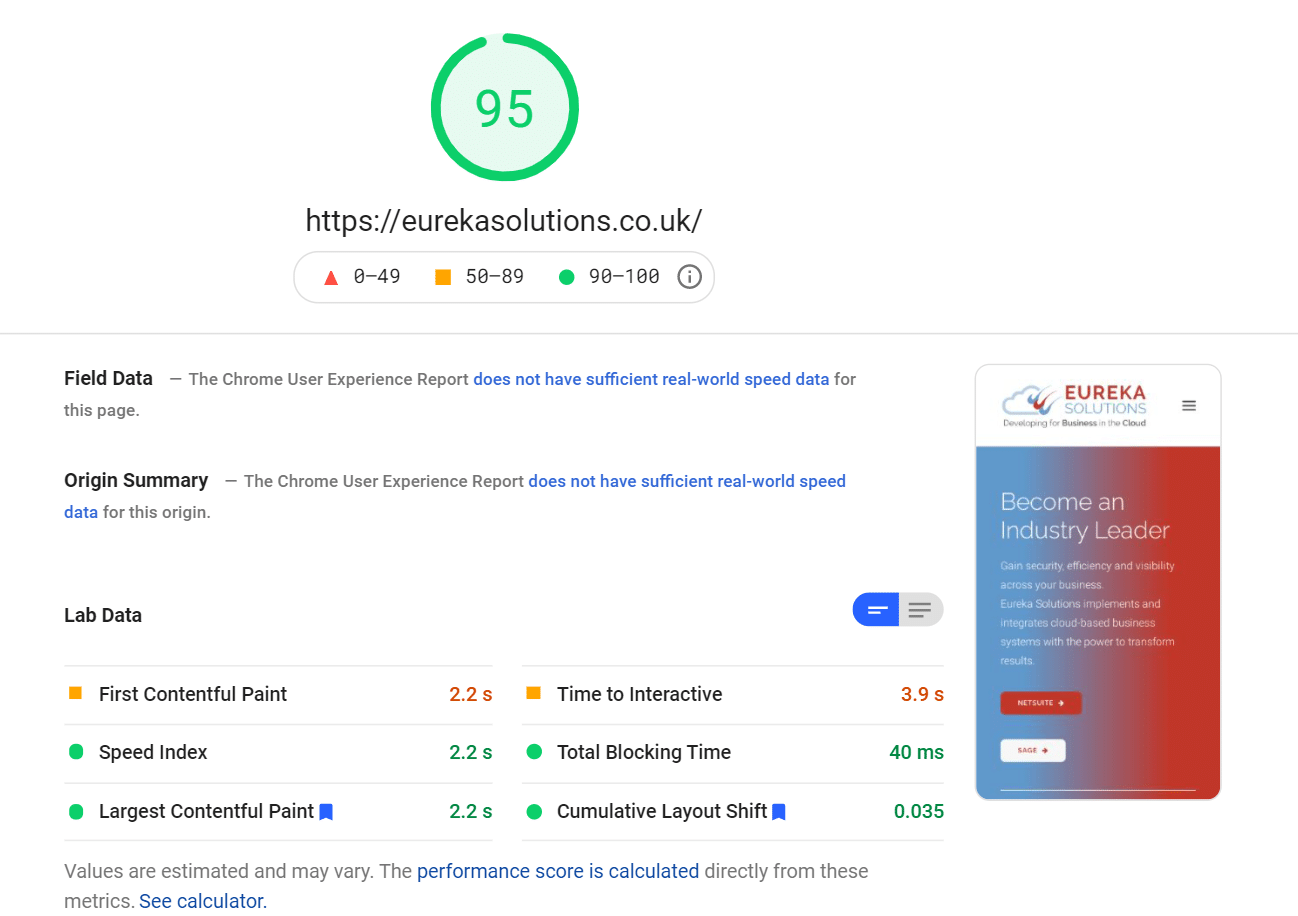1298x916 pixels.
Task: Select the condensed metrics view toggle
Action: 875,609
